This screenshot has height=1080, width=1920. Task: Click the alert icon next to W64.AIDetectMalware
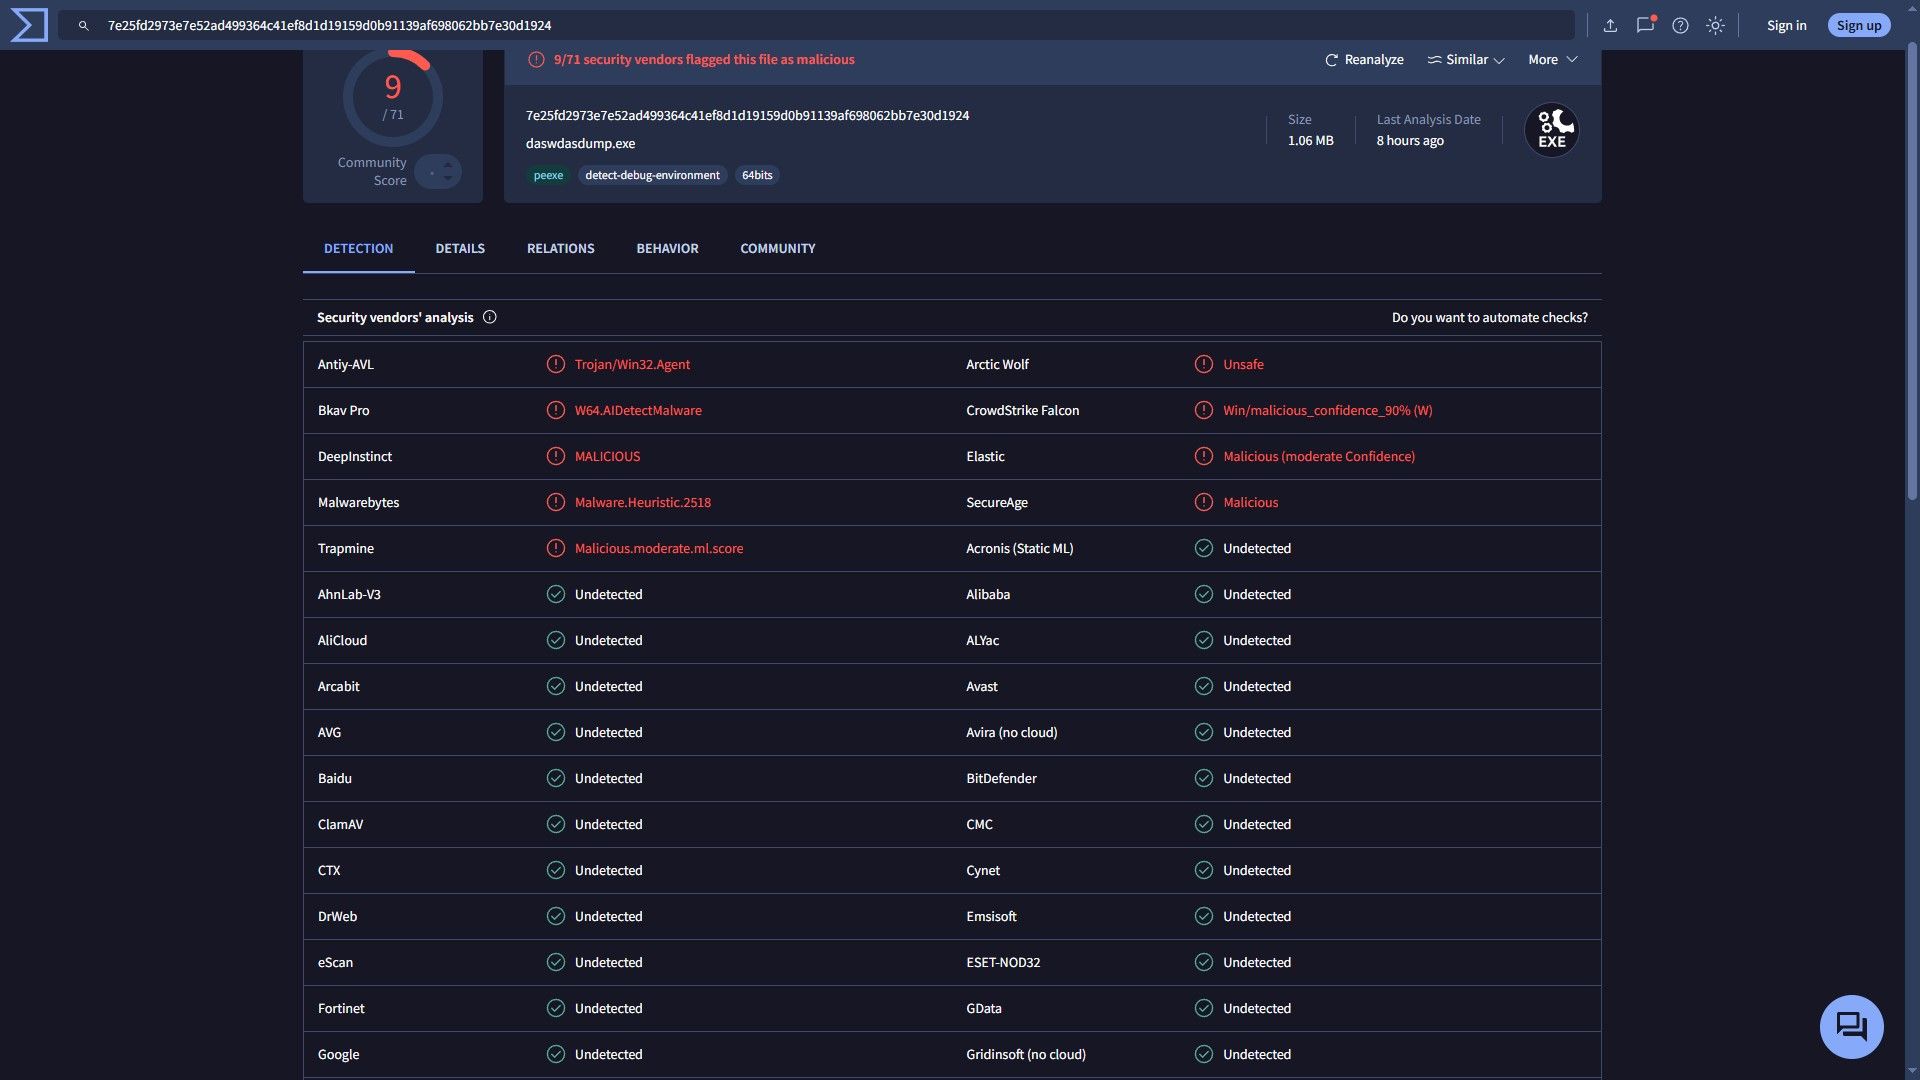(x=556, y=410)
